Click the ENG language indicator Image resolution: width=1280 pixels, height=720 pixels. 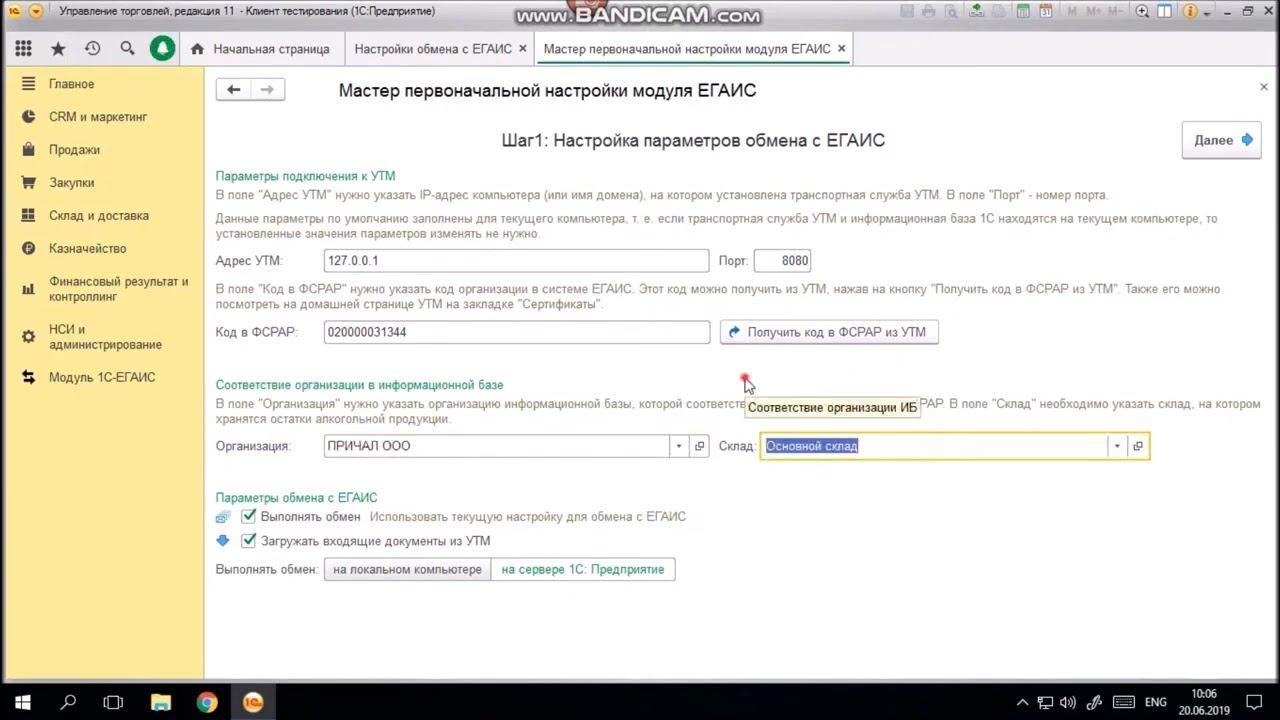[1155, 702]
